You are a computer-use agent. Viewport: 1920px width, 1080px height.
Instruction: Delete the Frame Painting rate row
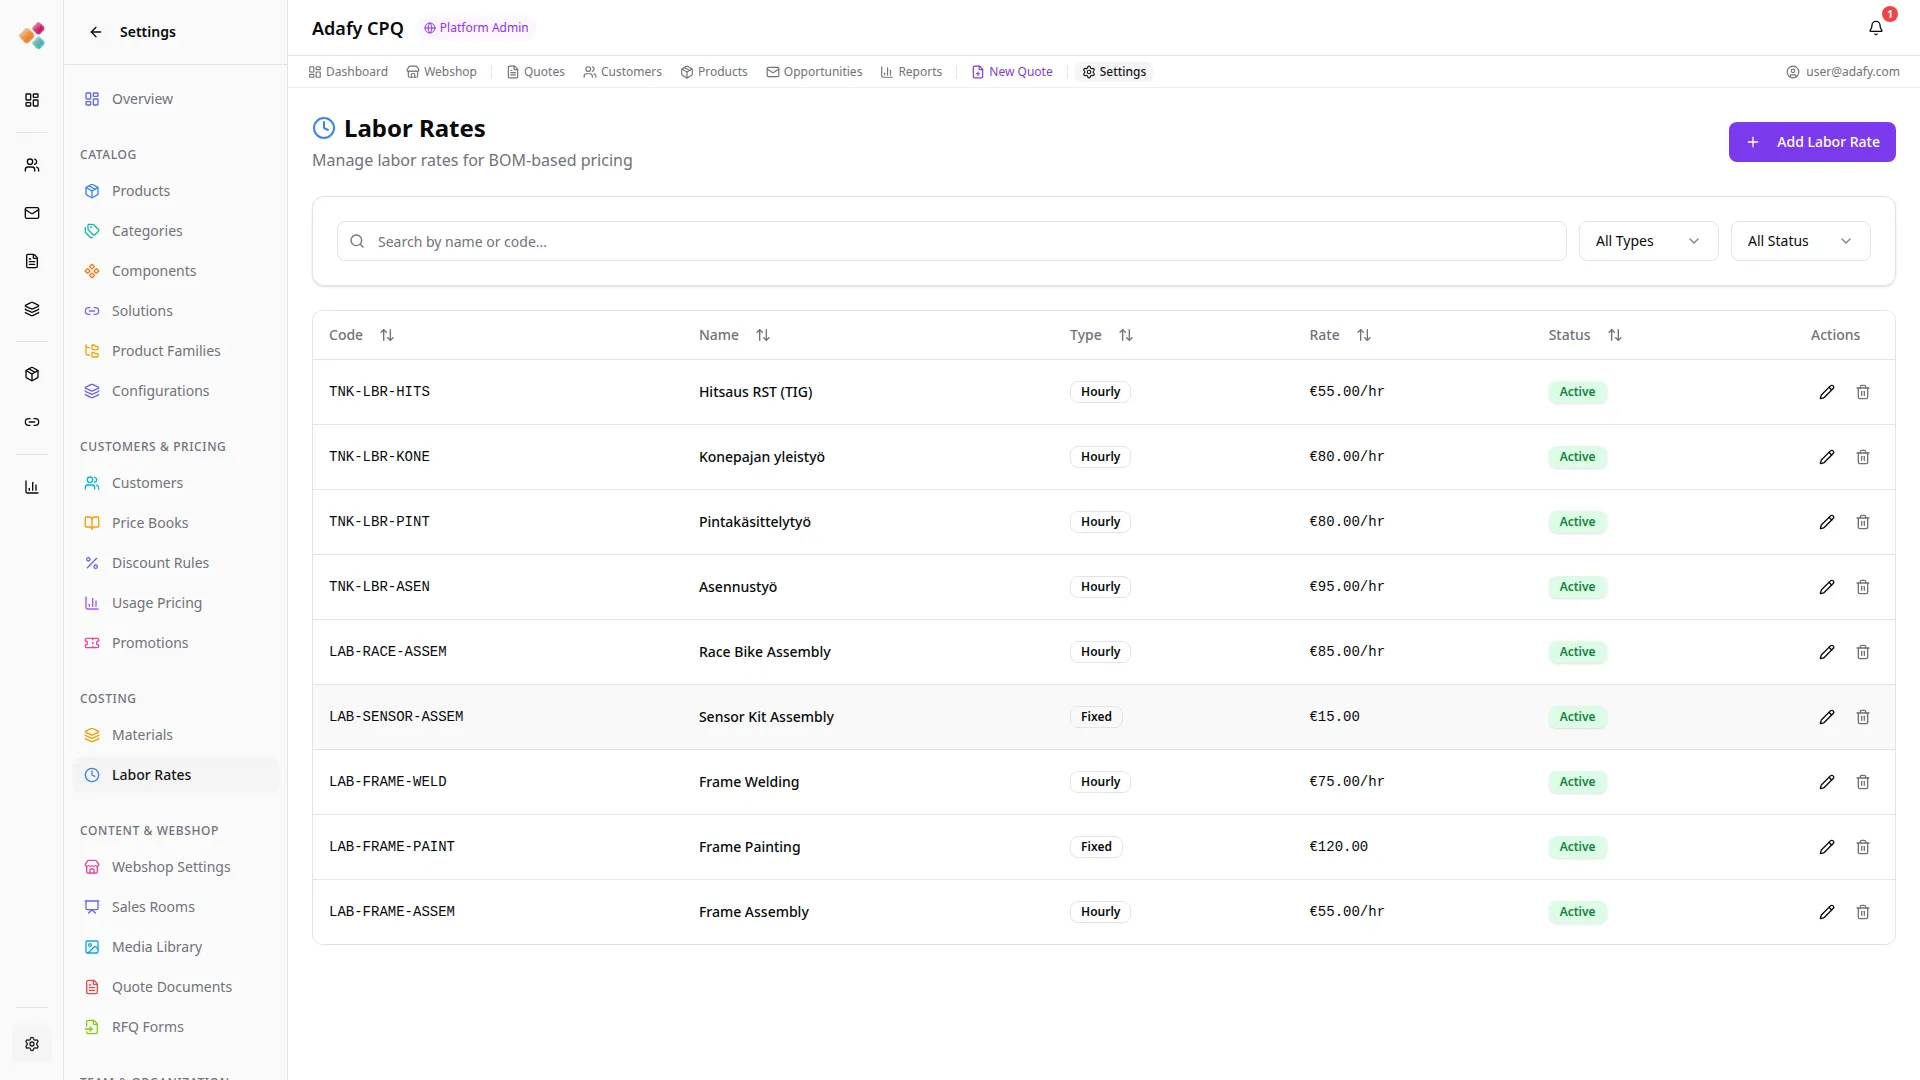coord(1862,847)
